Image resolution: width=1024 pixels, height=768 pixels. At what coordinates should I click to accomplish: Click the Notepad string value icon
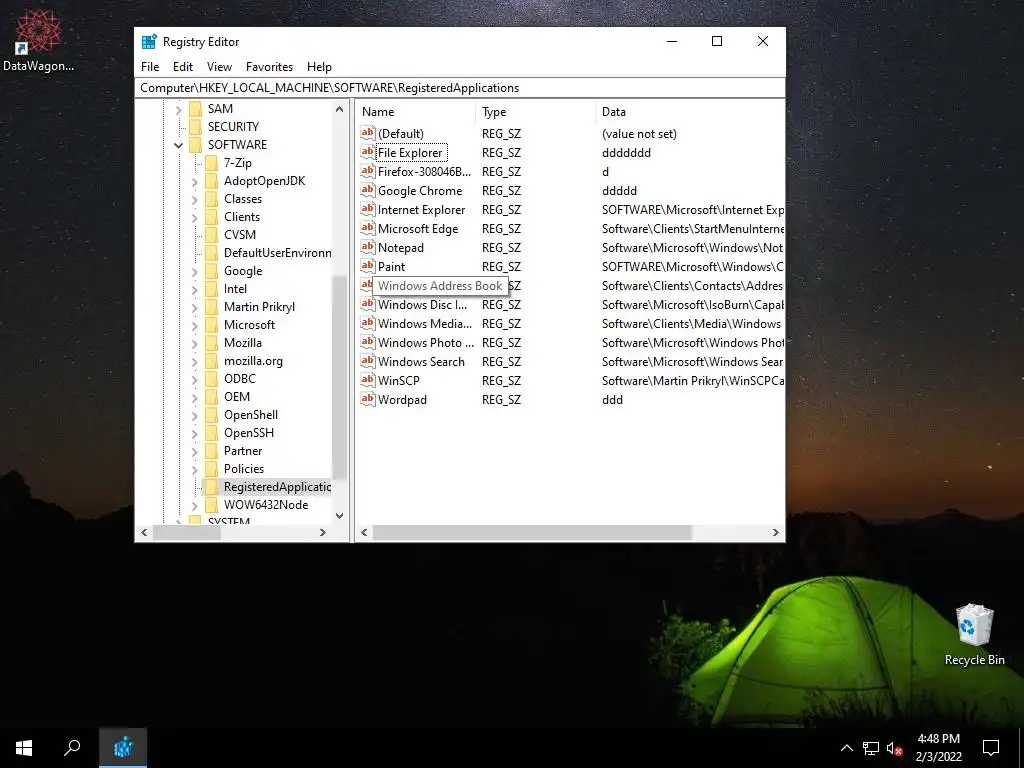tap(368, 247)
